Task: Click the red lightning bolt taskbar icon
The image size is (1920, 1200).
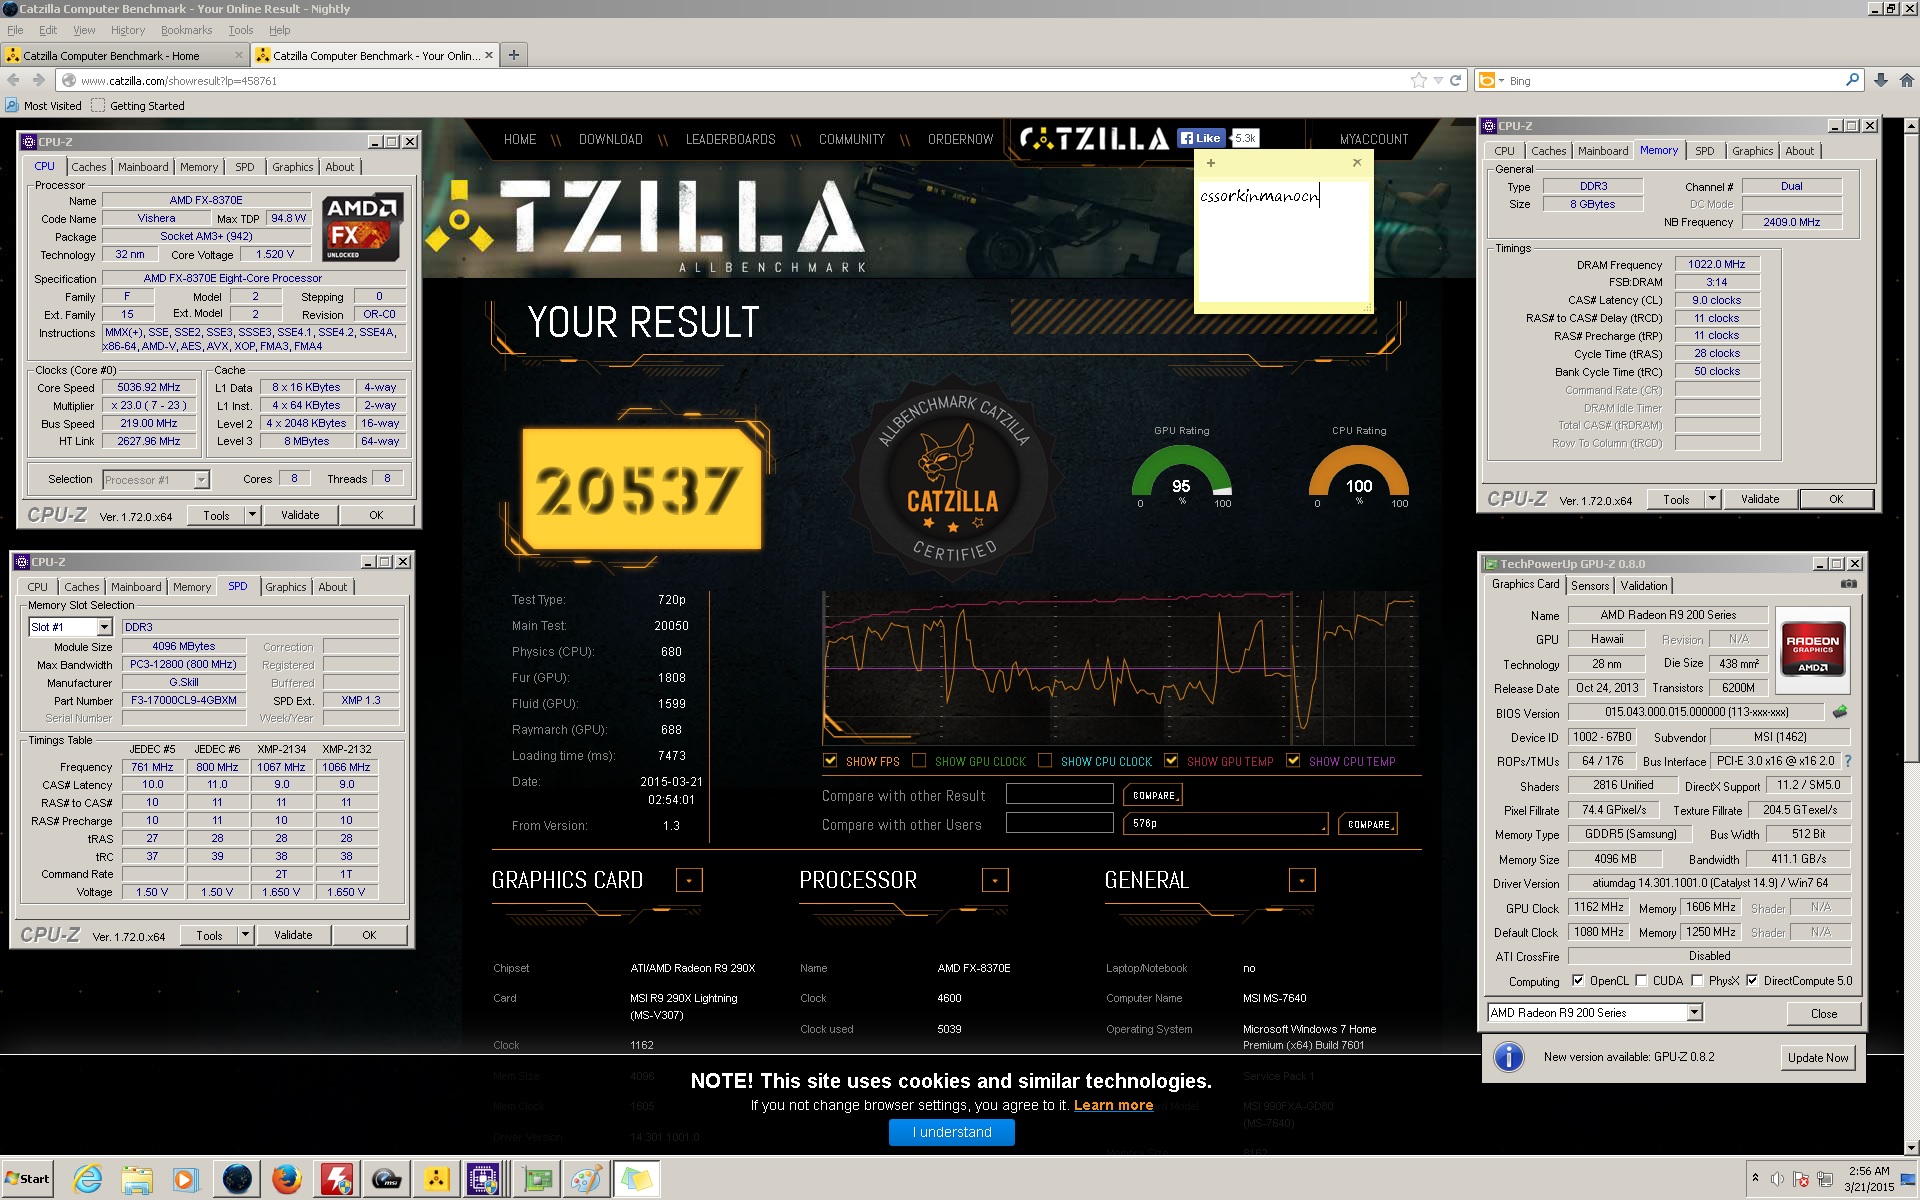Action: (x=336, y=1180)
